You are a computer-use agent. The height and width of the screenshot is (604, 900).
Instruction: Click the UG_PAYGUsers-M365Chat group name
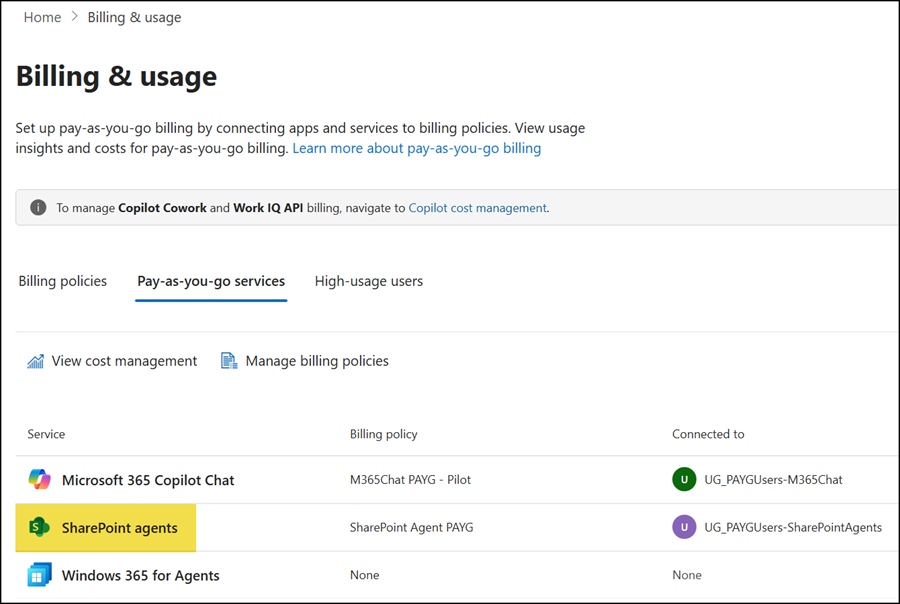[x=773, y=479]
